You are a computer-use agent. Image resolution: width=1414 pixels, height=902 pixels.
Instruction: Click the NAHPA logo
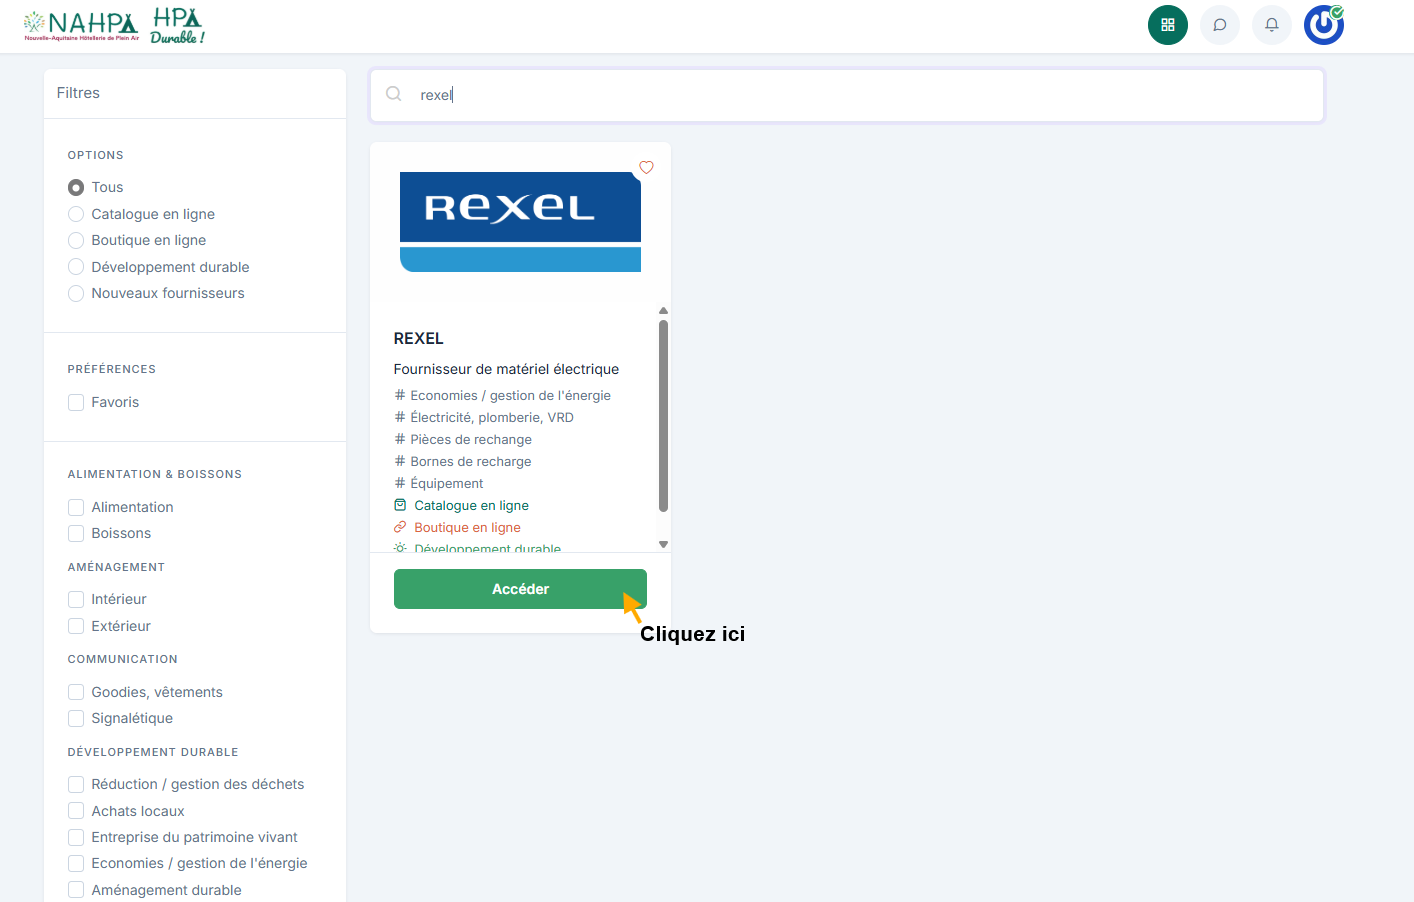pyautogui.click(x=81, y=26)
